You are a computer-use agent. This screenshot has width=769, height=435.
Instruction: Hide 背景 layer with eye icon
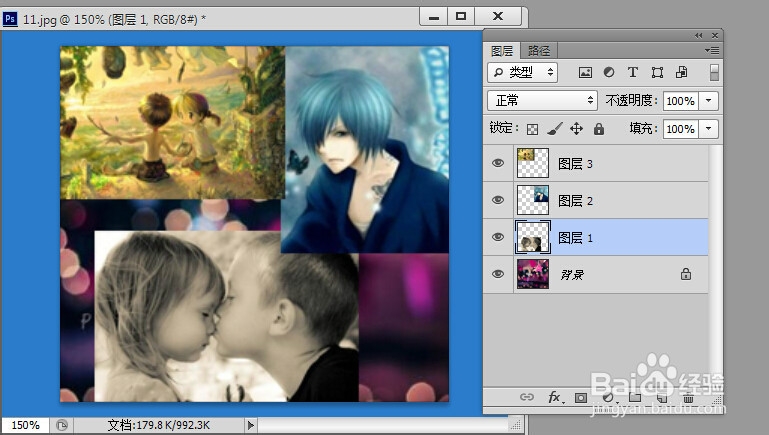pos(498,274)
